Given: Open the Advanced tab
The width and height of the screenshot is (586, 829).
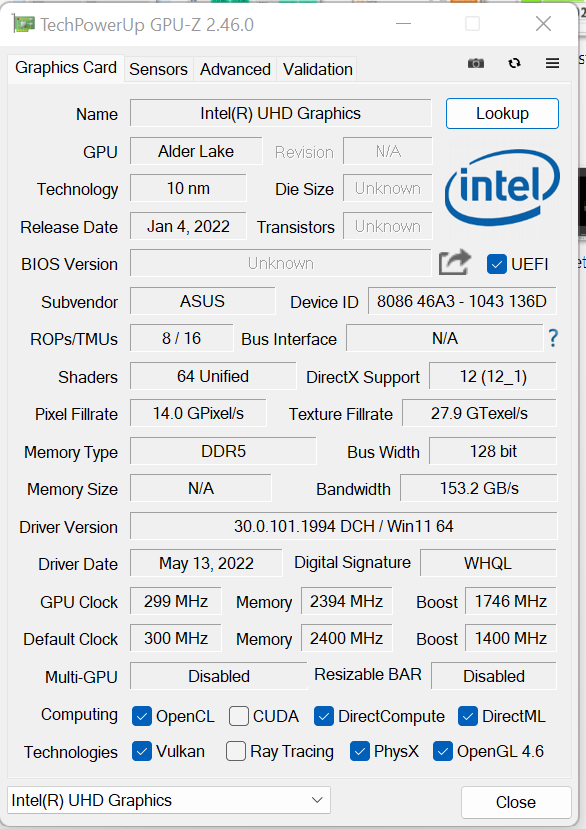Looking at the screenshot, I should (x=235, y=69).
